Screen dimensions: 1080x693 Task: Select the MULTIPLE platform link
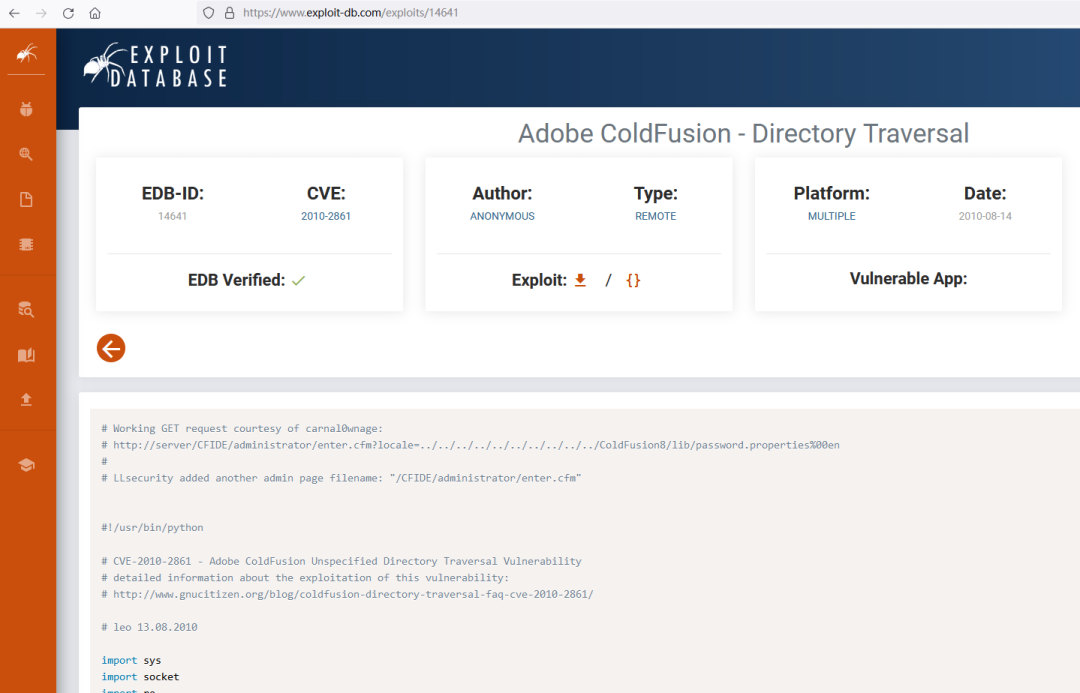click(x=831, y=216)
